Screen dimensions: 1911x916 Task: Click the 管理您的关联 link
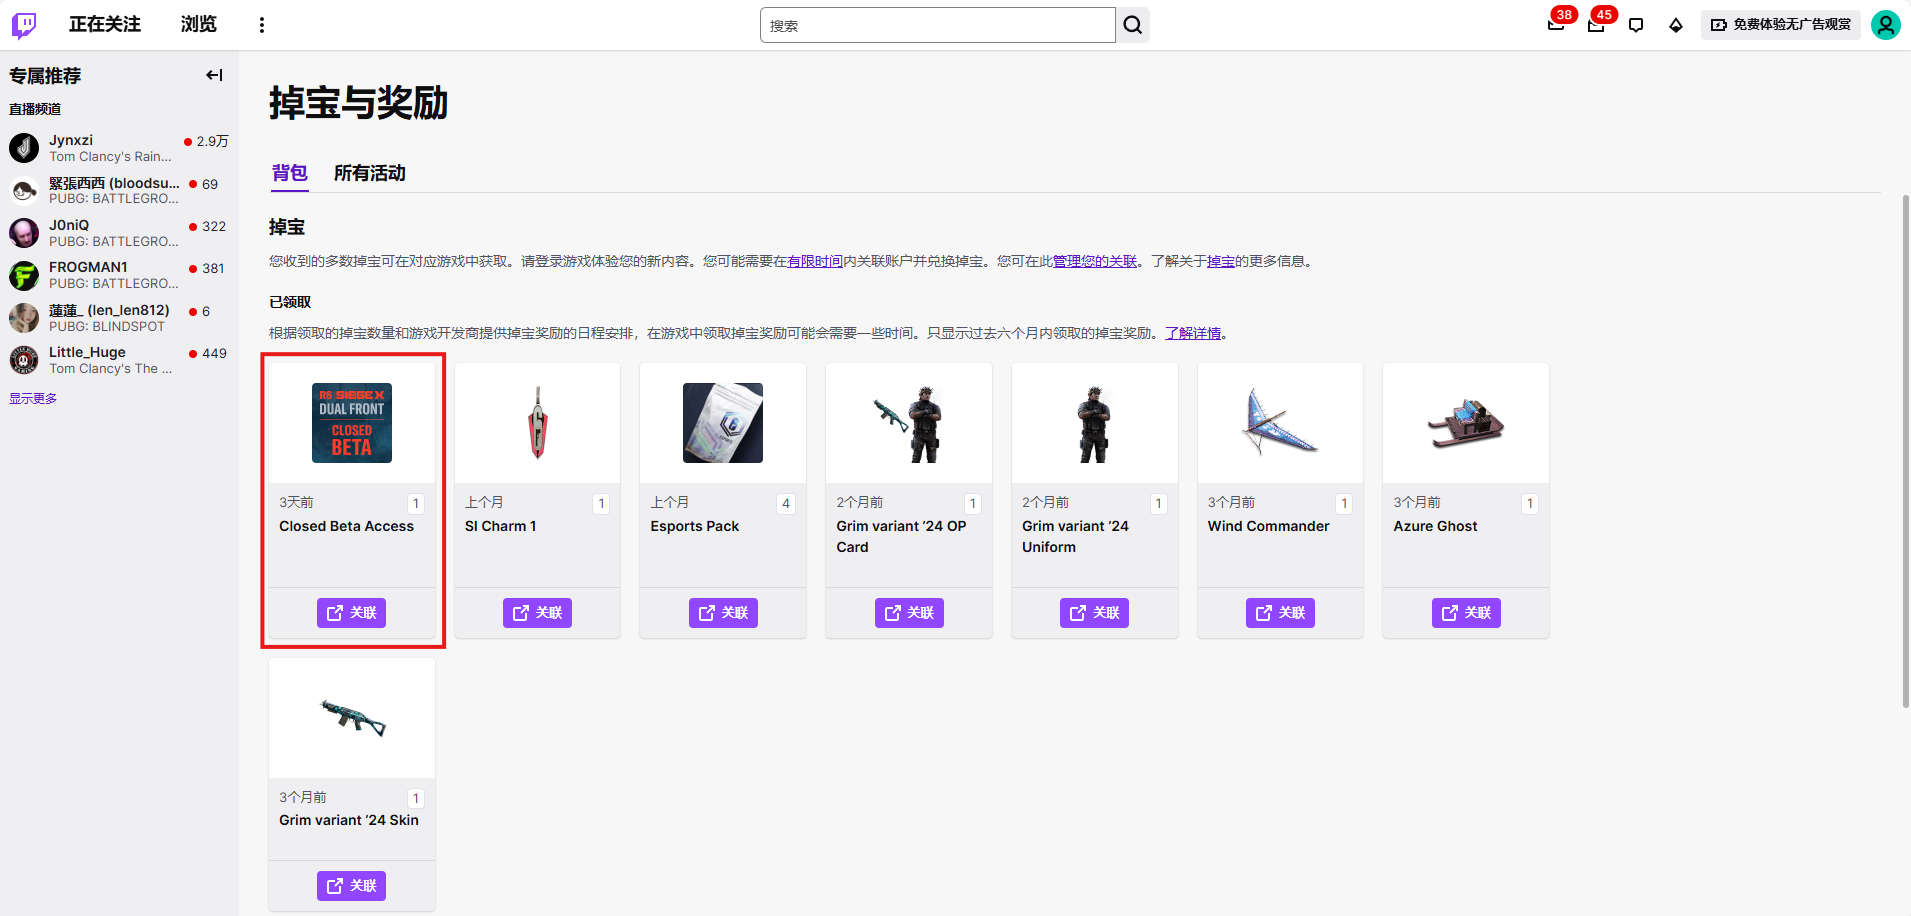(x=1095, y=261)
